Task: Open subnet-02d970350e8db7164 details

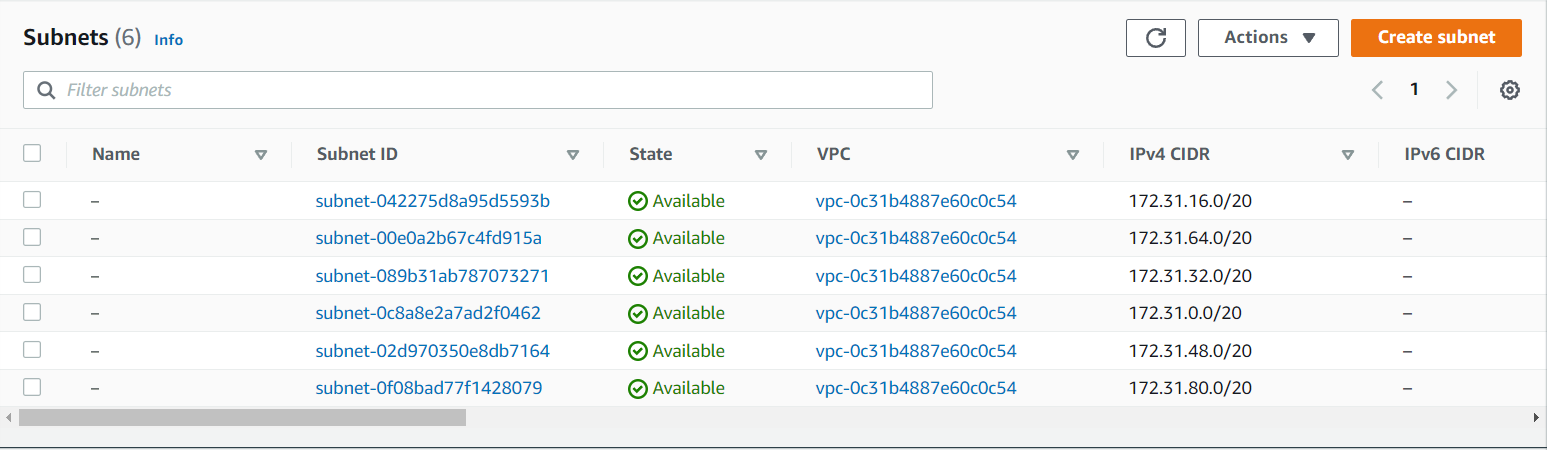Action: (x=432, y=351)
